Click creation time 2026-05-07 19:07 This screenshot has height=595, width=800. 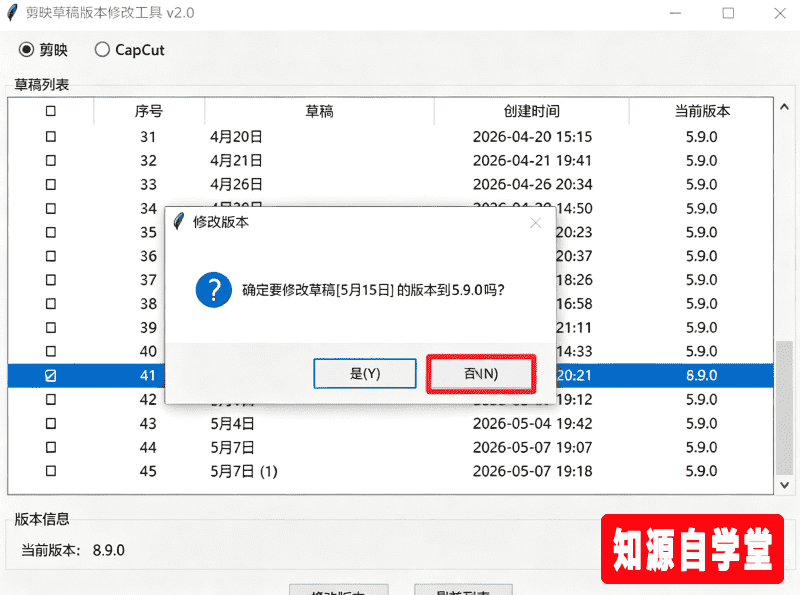pos(532,448)
